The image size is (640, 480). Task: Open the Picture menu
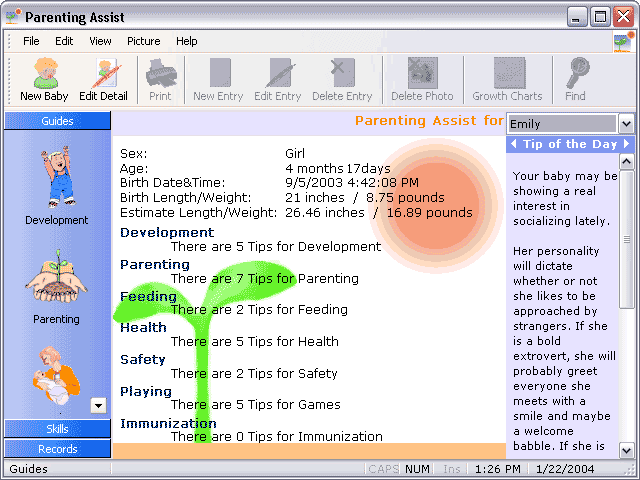[144, 41]
